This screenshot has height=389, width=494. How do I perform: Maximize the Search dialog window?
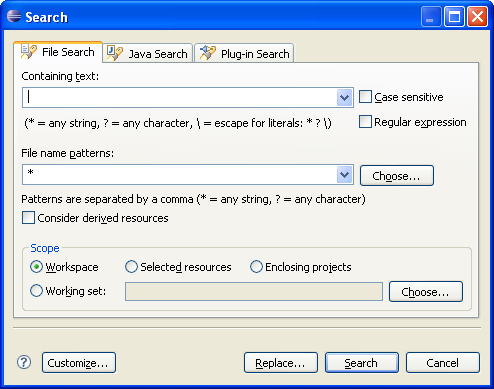(454, 16)
